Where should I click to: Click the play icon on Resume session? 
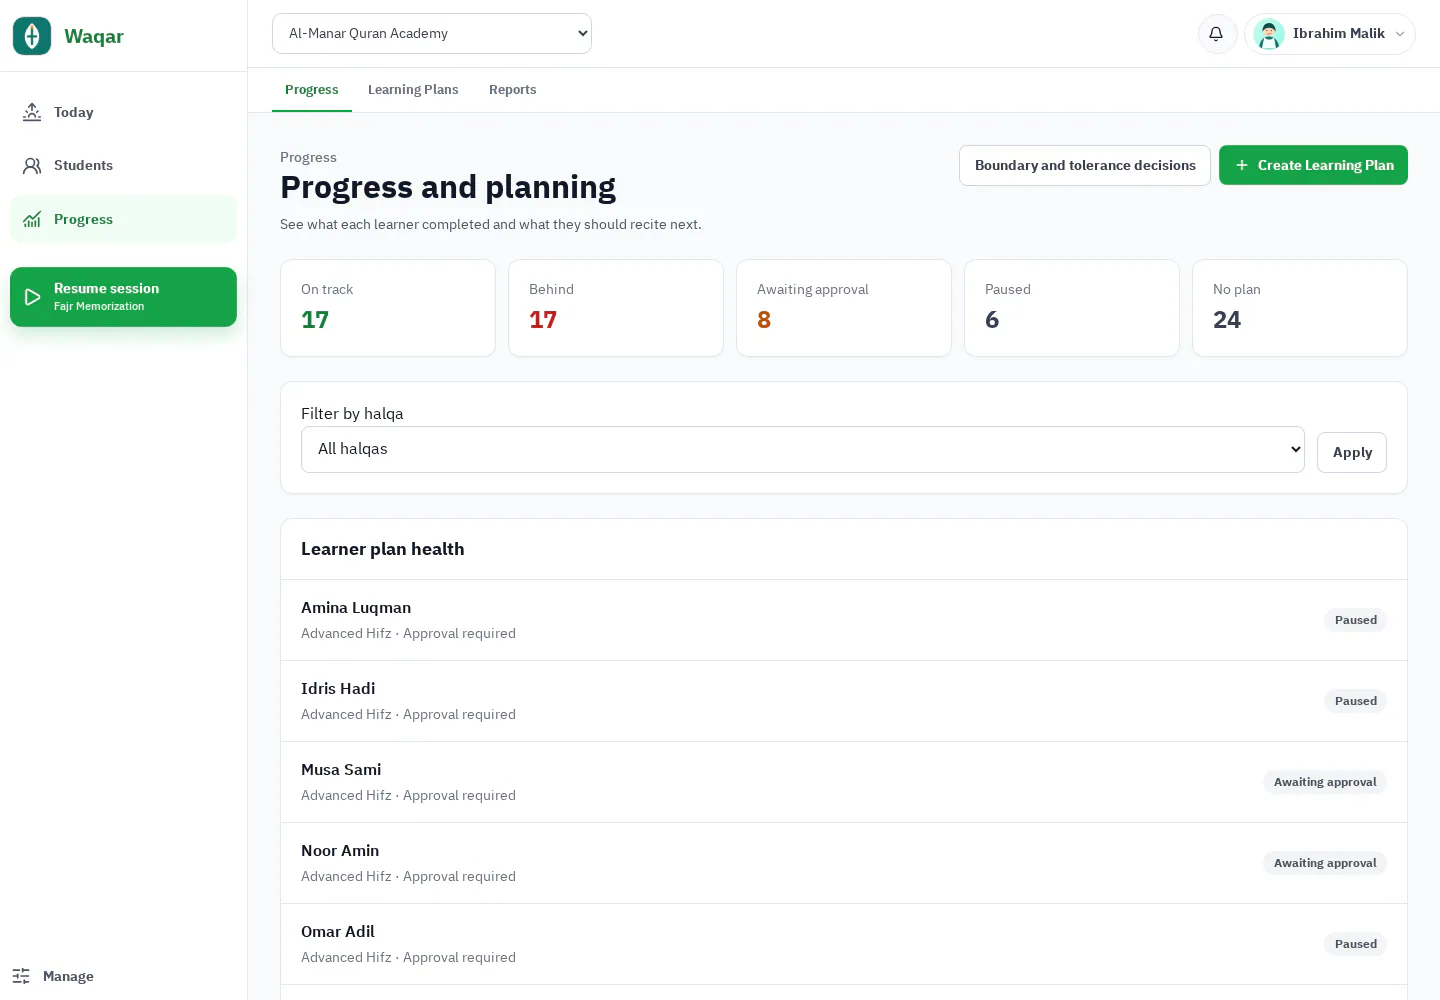click(x=32, y=297)
